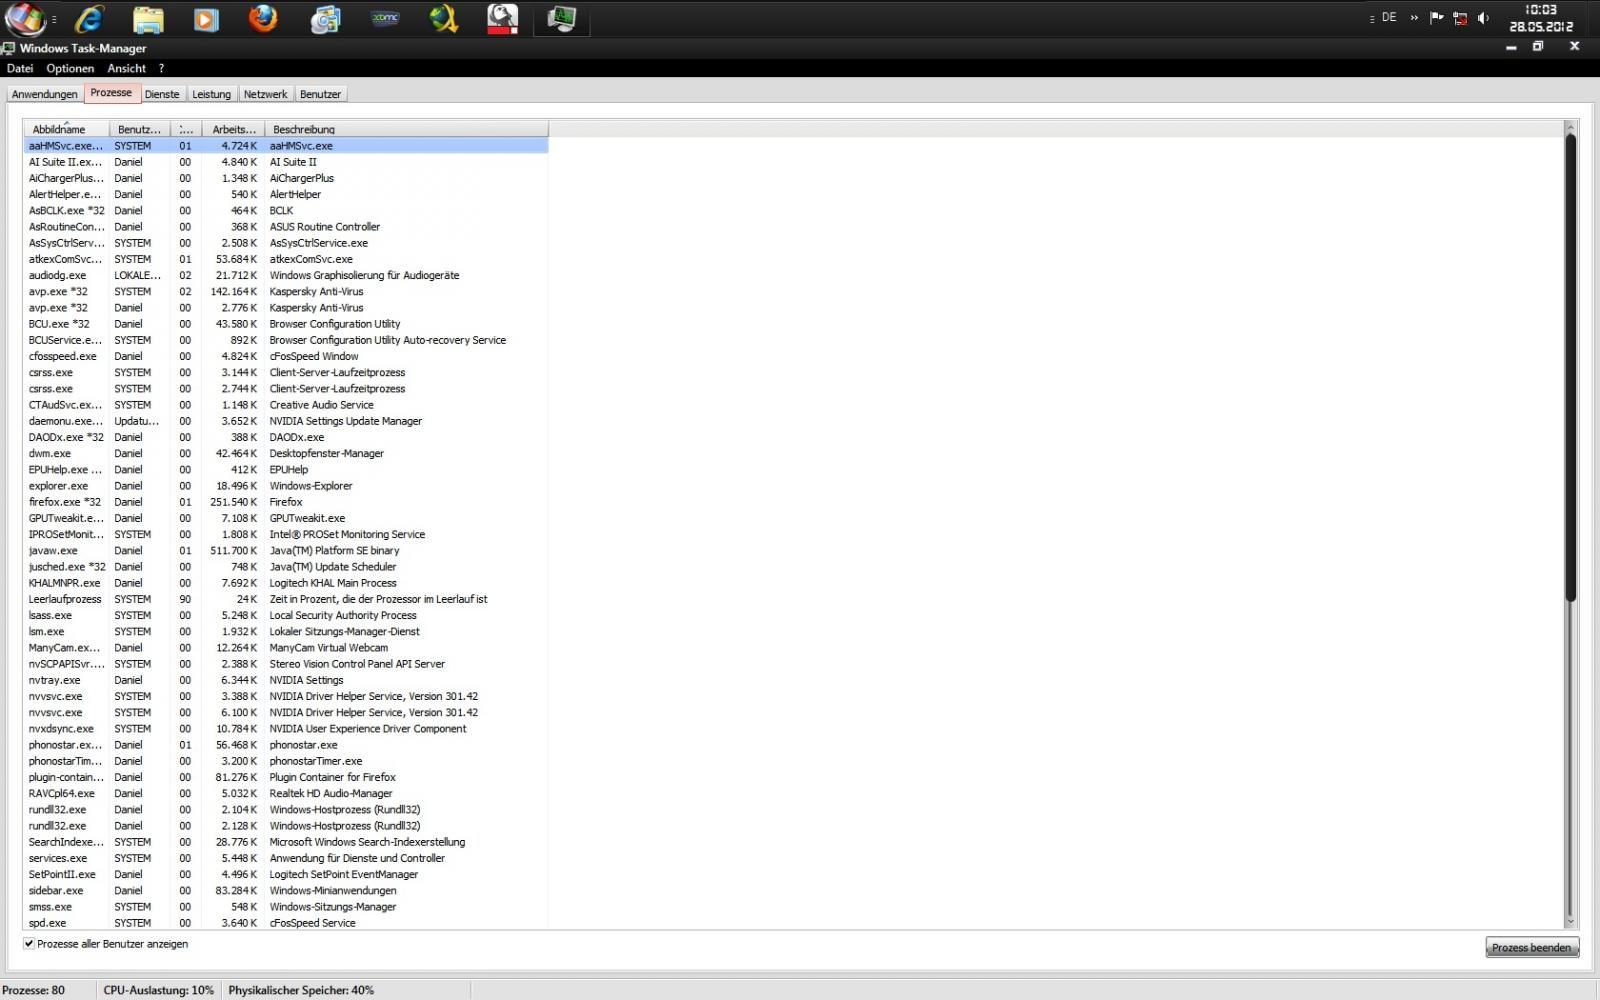Sort by Abbildname column header
Image resolution: width=1600 pixels, height=1000 pixels.
tap(66, 129)
